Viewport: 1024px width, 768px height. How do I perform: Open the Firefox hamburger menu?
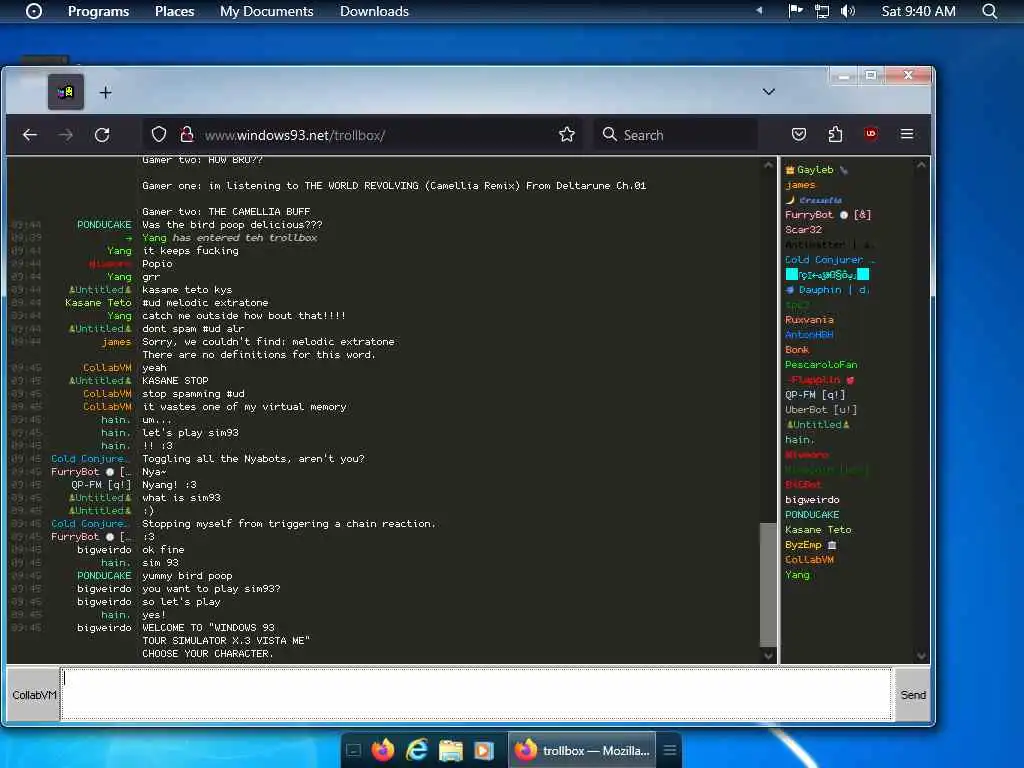(x=907, y=134)
